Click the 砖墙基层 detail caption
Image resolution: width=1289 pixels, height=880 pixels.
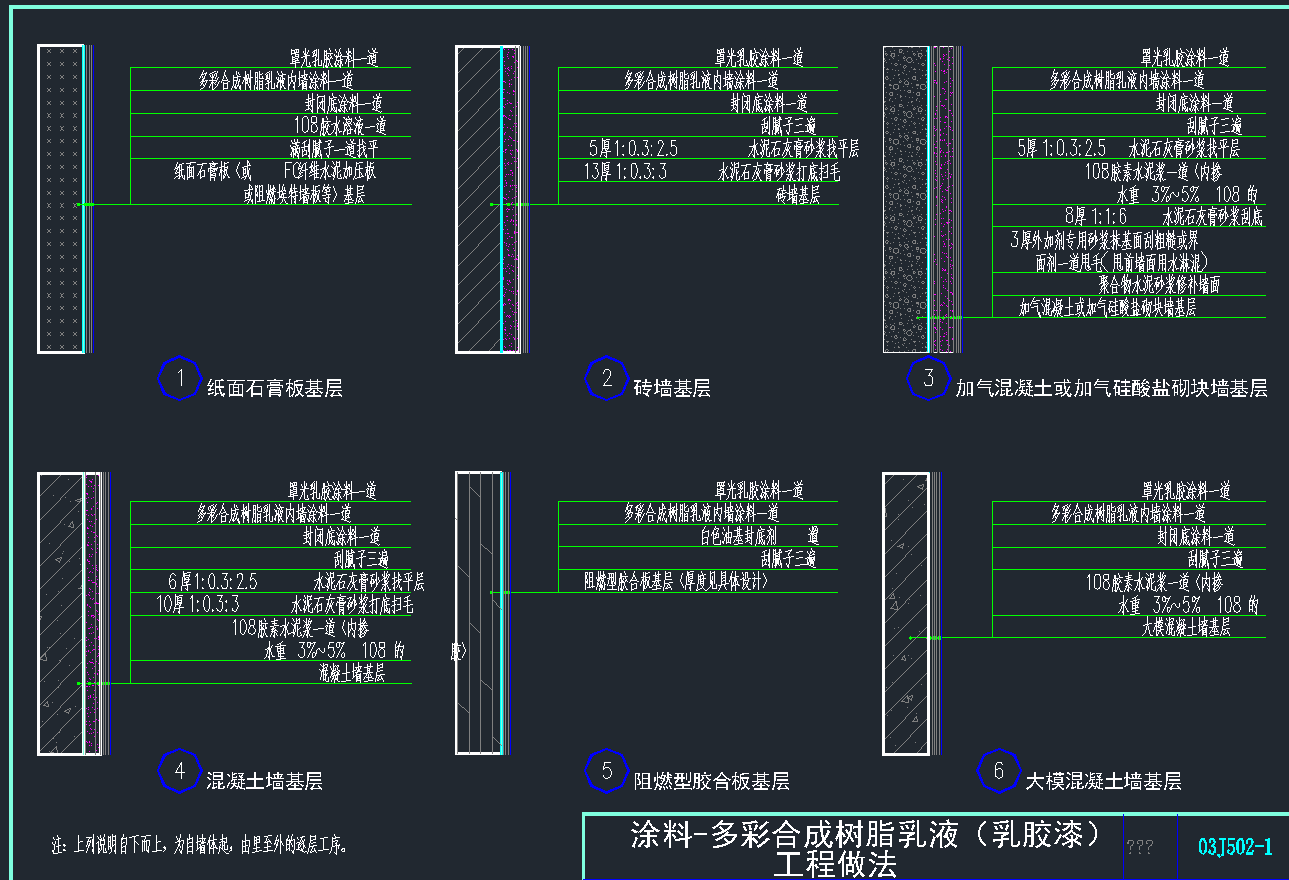[x=671, y=389]
